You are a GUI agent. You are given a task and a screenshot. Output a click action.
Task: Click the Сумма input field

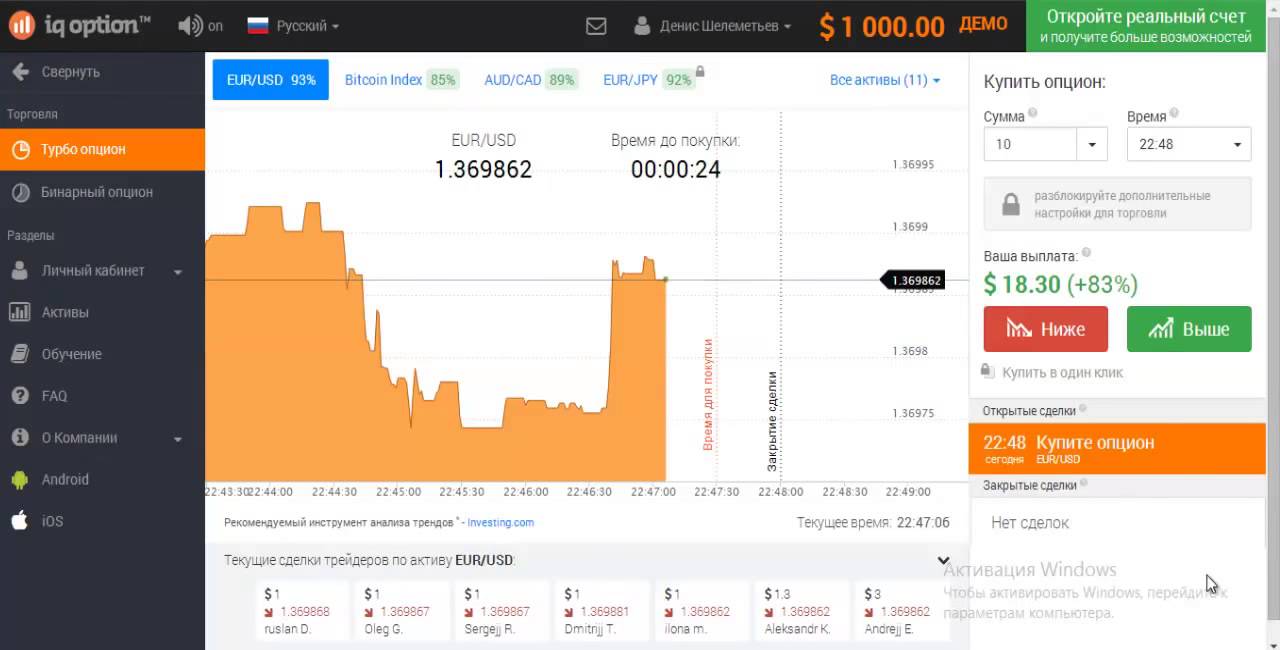click(x=1030, y=144)
